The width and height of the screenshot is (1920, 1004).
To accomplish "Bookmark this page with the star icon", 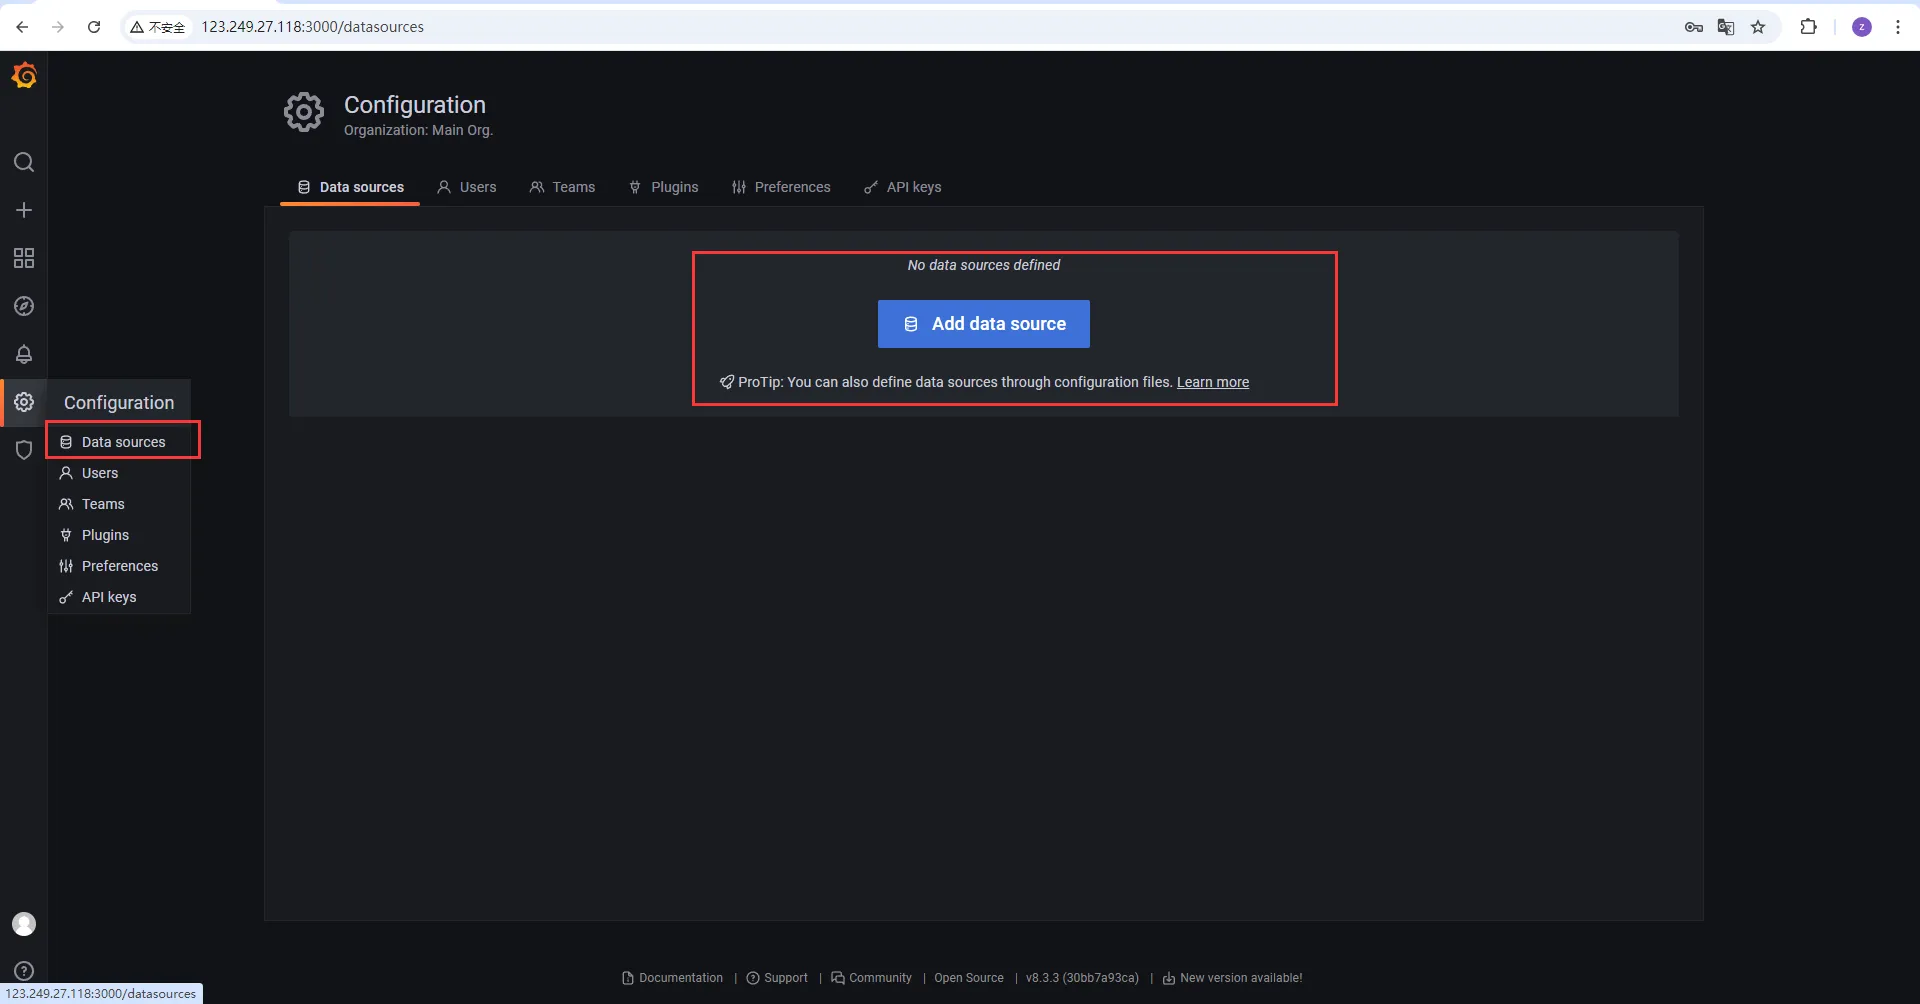I will click(1758, 27).
